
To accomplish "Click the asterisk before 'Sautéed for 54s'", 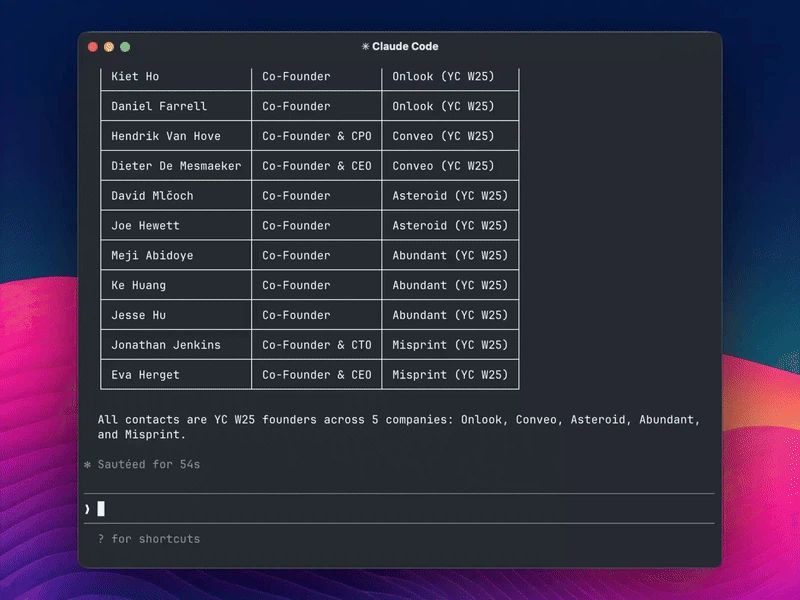I will (x=87, y=464).
